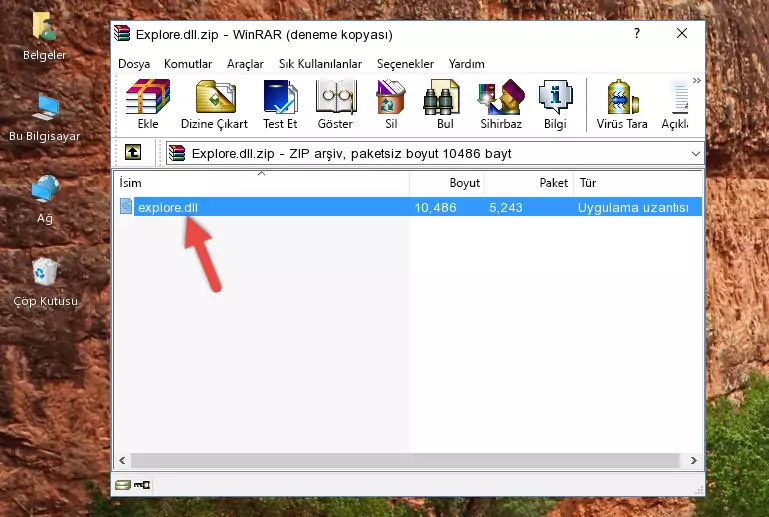The height and width of the screenshot is (517, 769).
Task: Expand the toolbar overflow chevron
Action: tap(696, 80)
